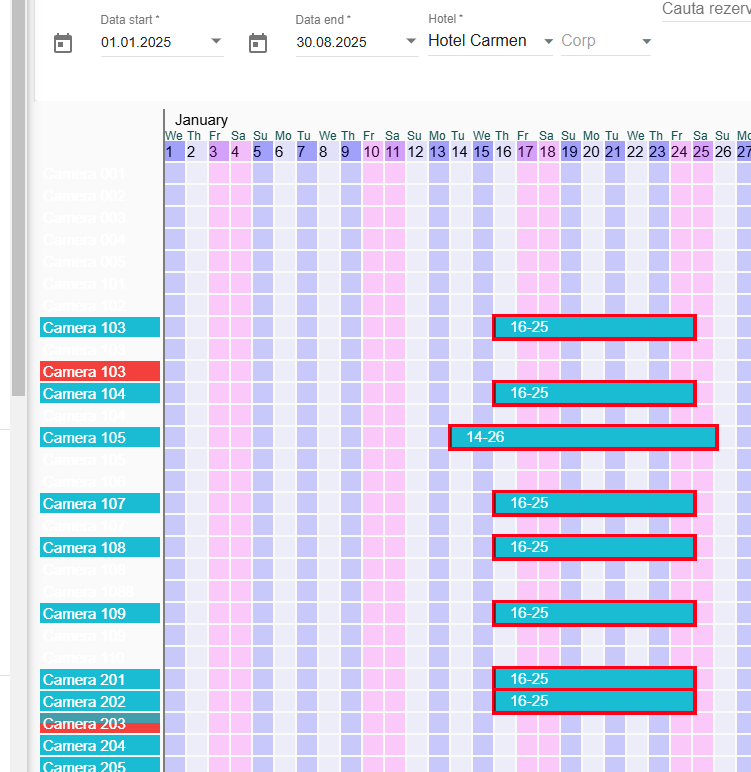This screenshot has width=751, height=772.
Task: Click the vertical scrollbar thumb at left
Action: 18,197
